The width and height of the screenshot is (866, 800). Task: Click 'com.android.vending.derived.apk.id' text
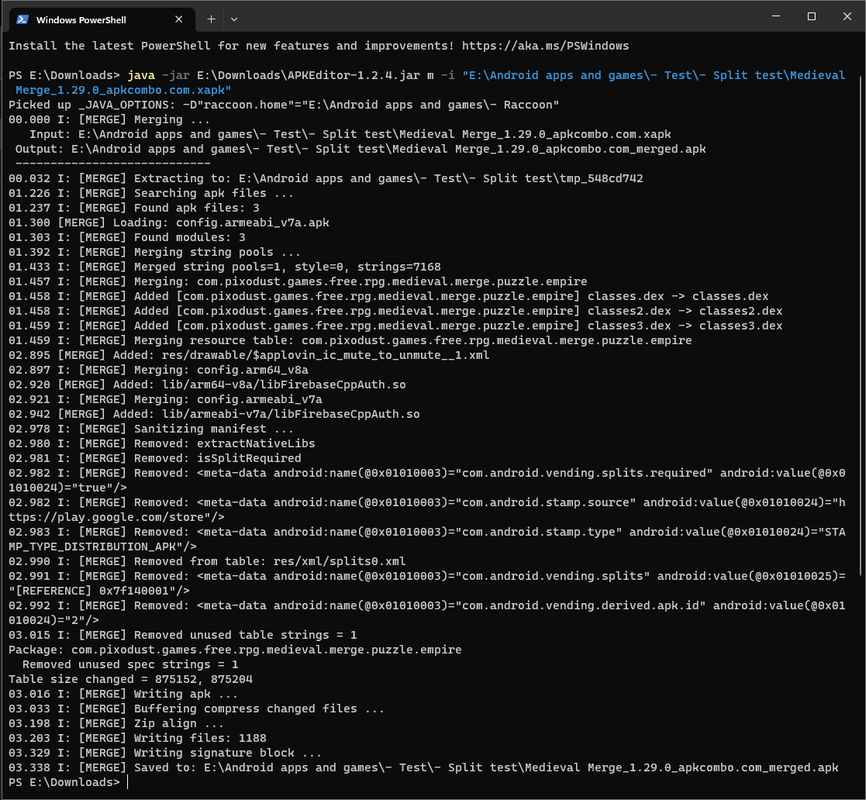[x=580, y=606]
